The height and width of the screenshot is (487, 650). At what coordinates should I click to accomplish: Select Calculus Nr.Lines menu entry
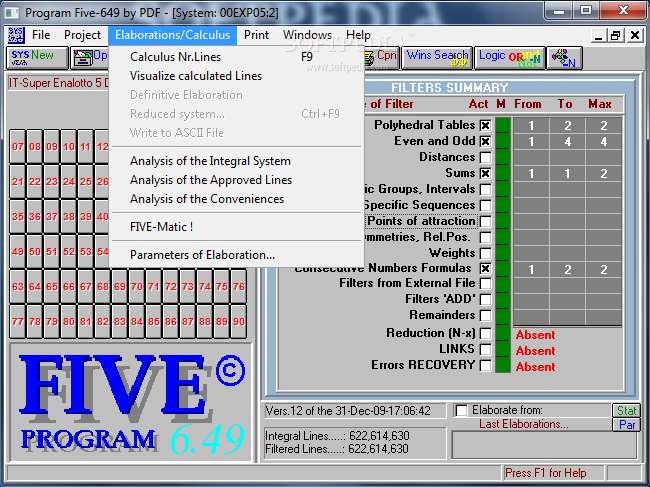236,57
